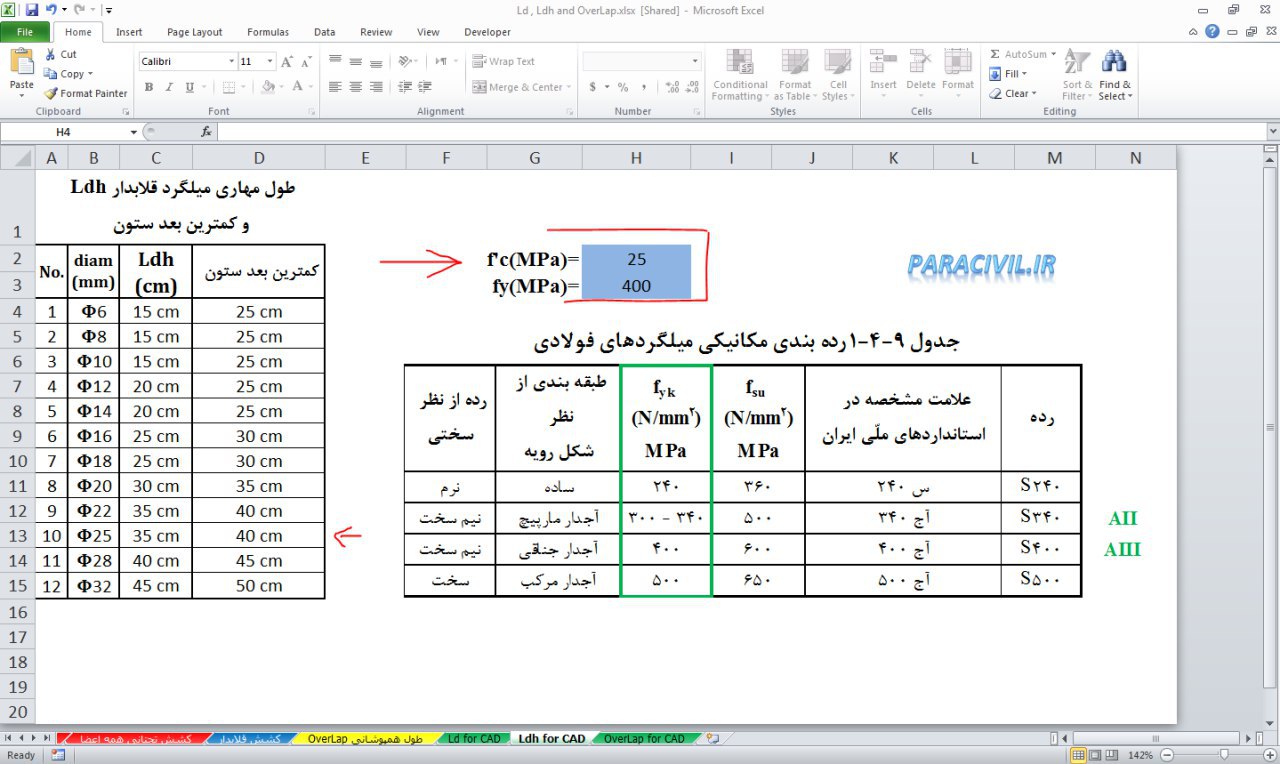The image size is (1280, 764).
Task: Click the formula bar input
Action: pyautogui.click(x=740, y=132)
